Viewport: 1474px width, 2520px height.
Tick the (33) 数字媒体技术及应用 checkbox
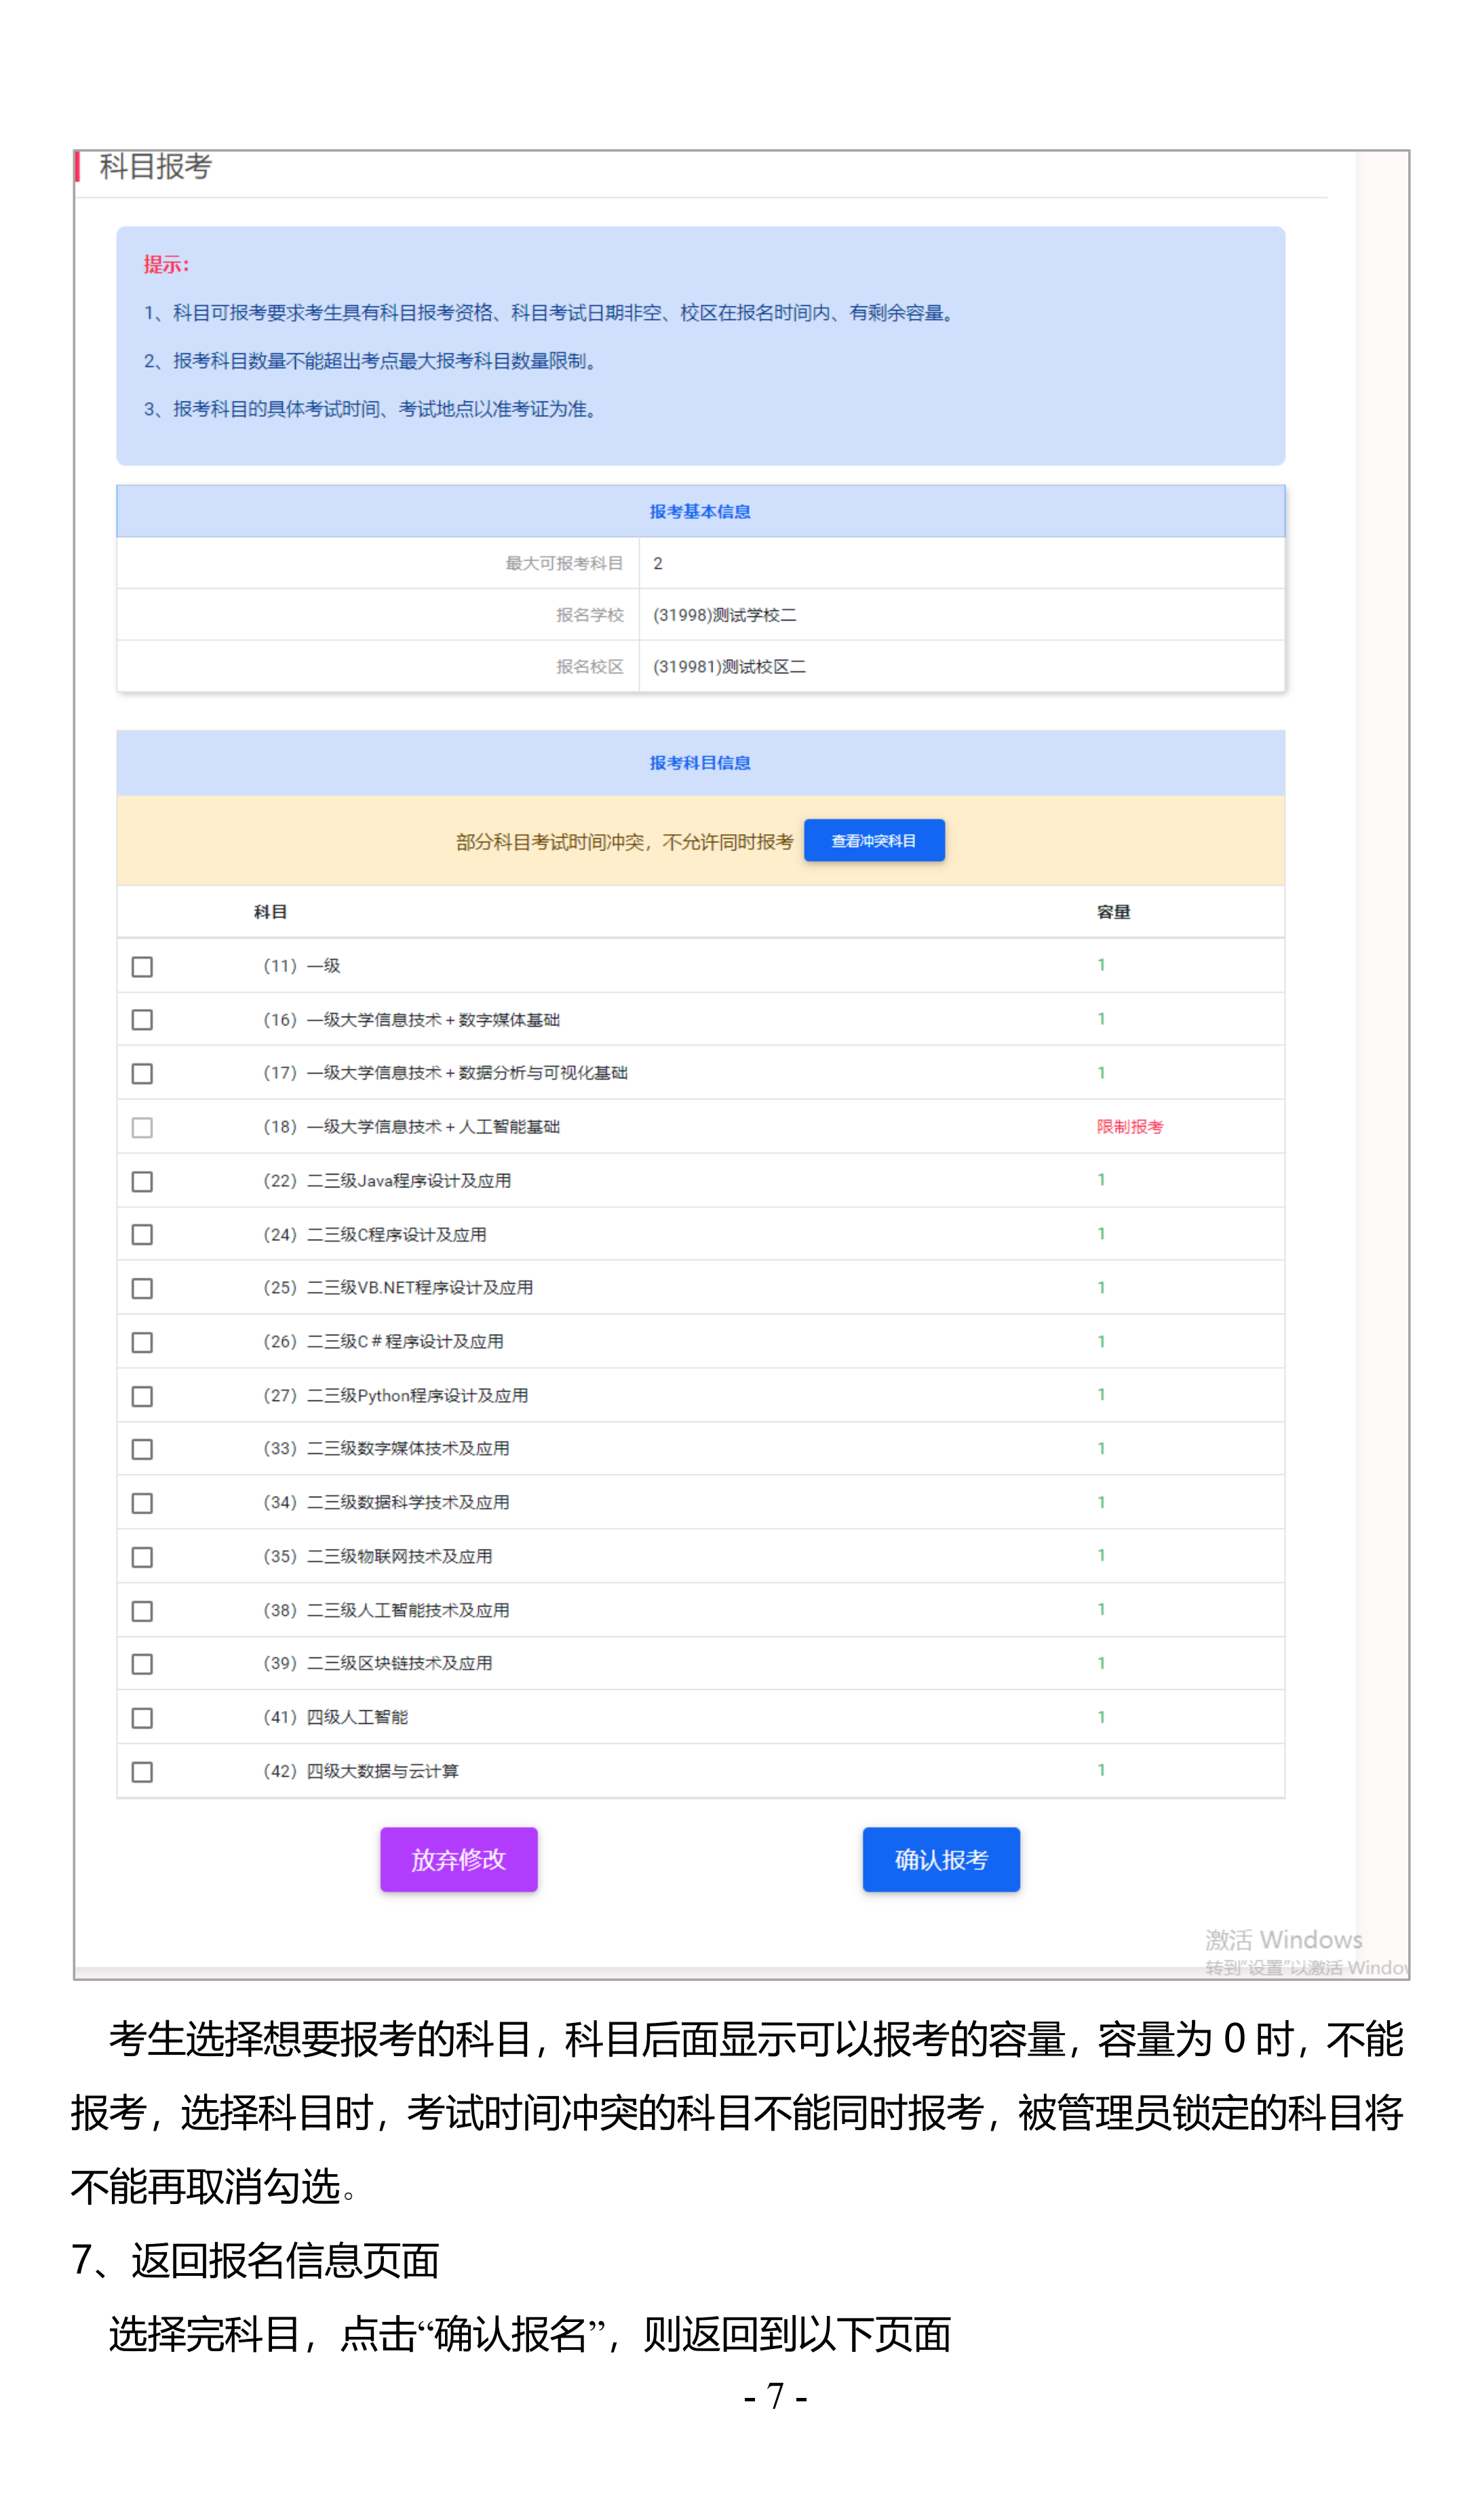point(142,1450)
